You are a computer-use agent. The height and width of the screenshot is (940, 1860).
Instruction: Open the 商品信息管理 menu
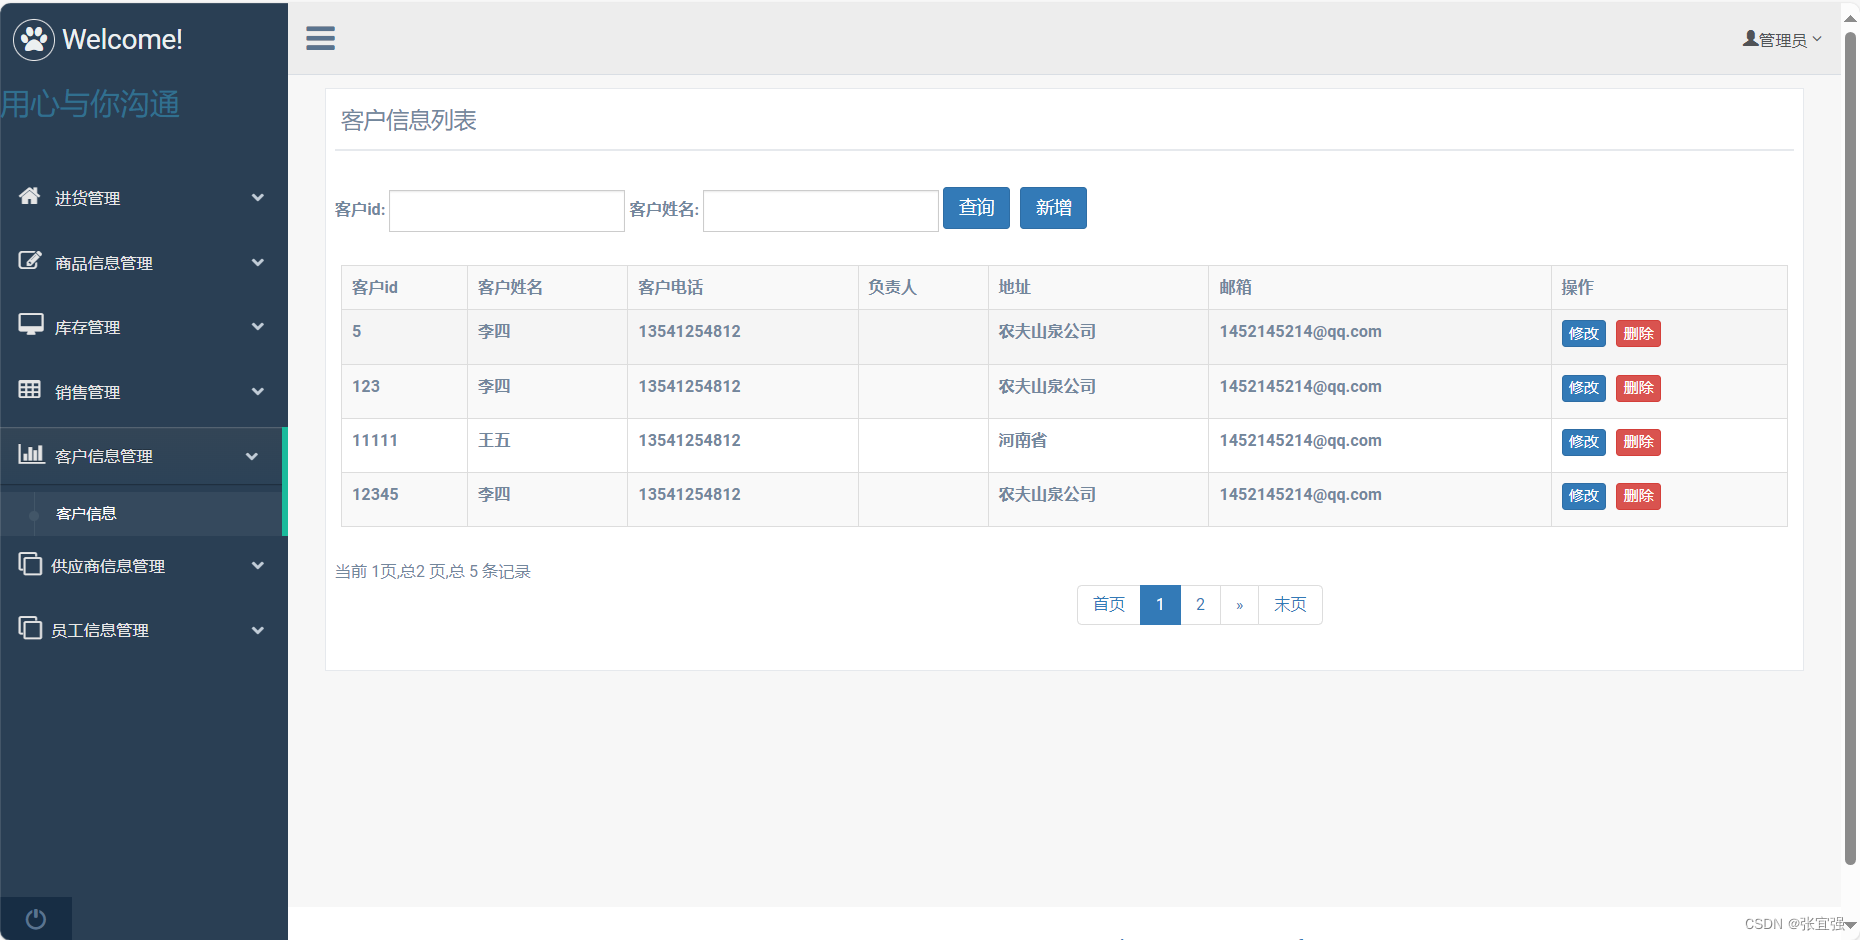142,263
